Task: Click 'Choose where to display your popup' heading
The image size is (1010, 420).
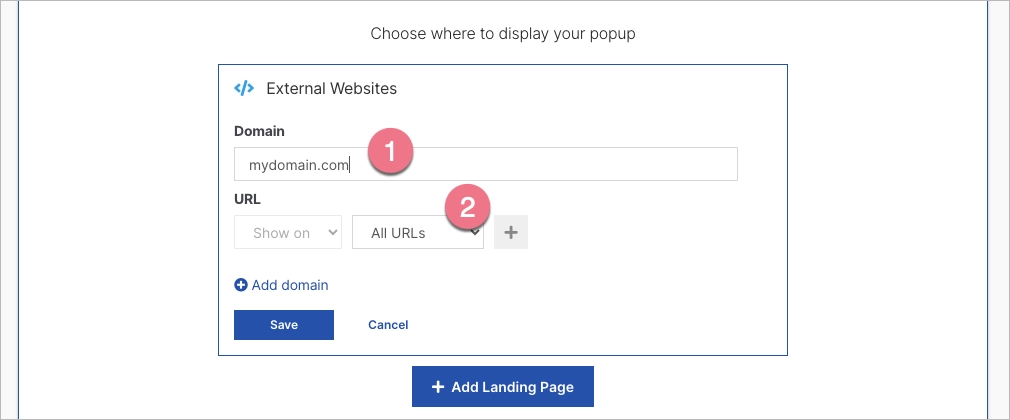Action: pos(503,33)
